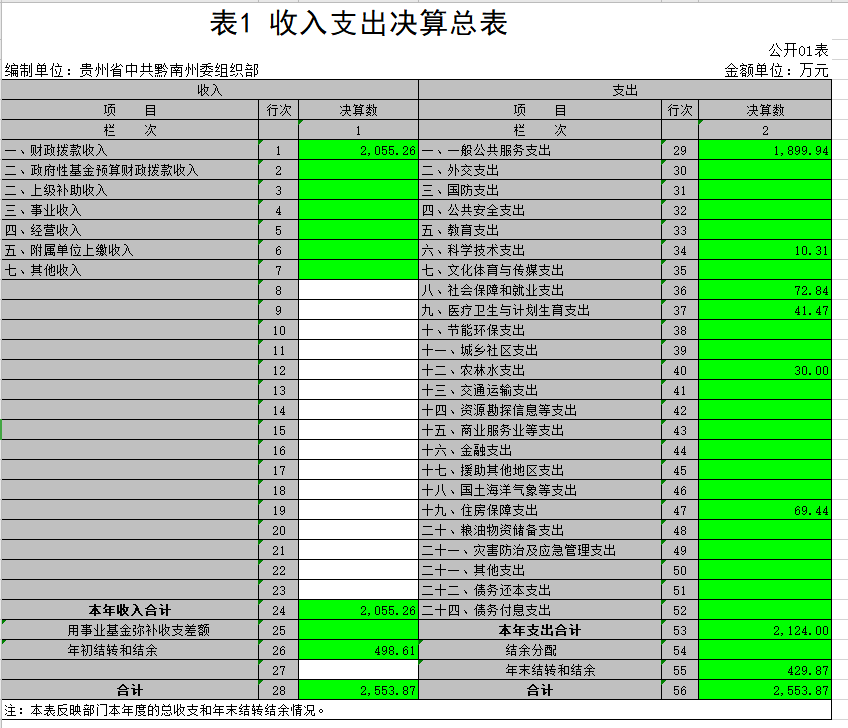Click the "本年收入合计" label cell
The image size is (848, 728).
(130, 610)
